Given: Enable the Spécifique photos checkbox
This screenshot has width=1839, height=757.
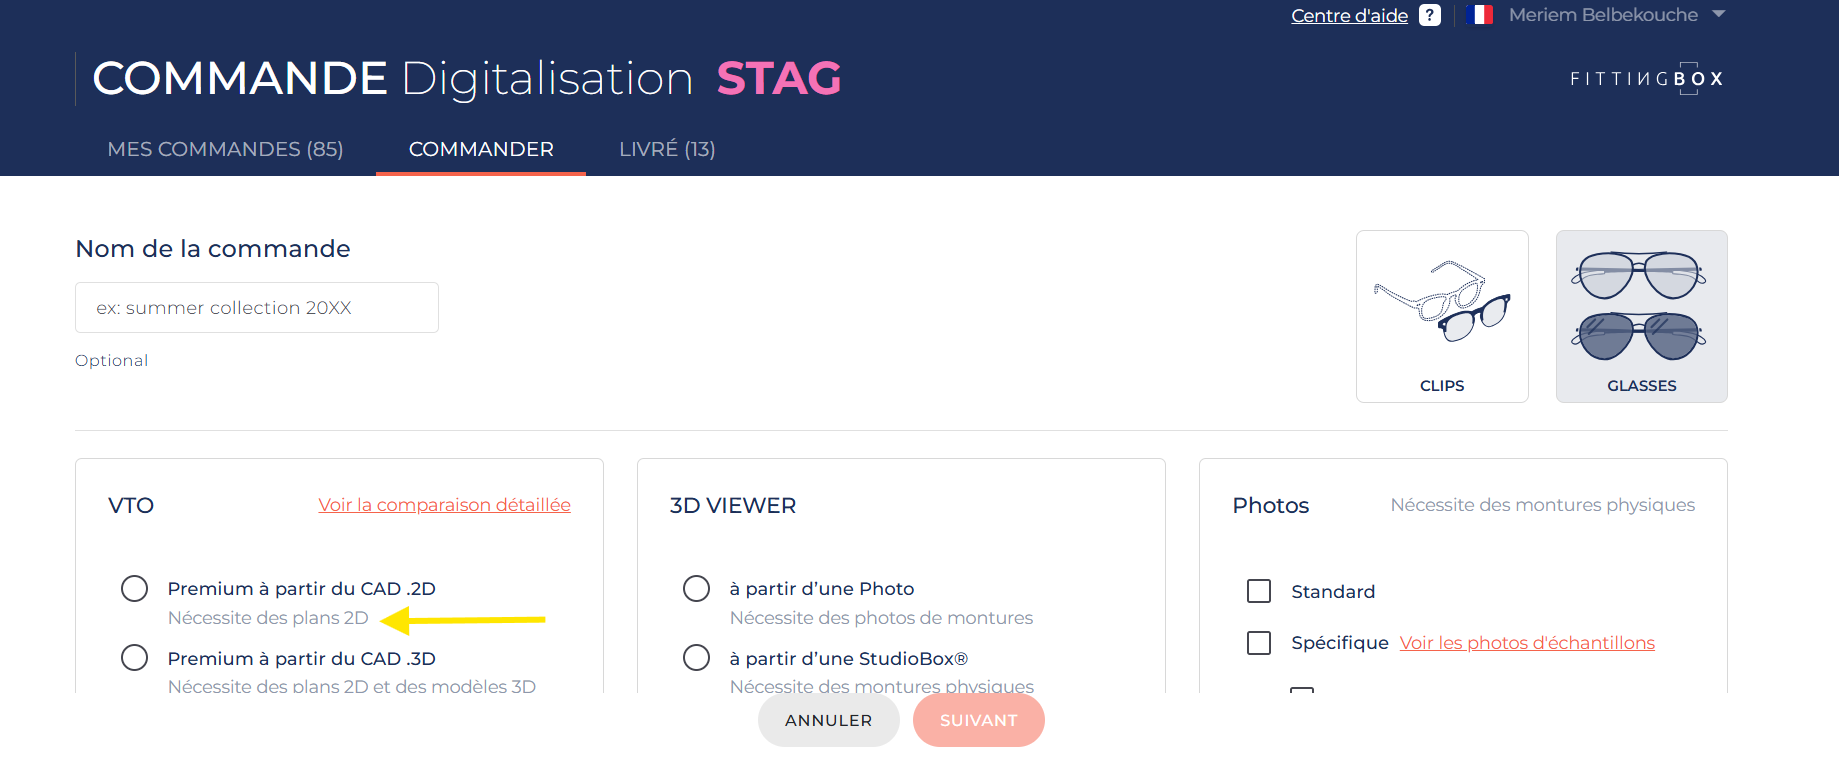Looking at the screenshot, I should [x=1259, y=642].
